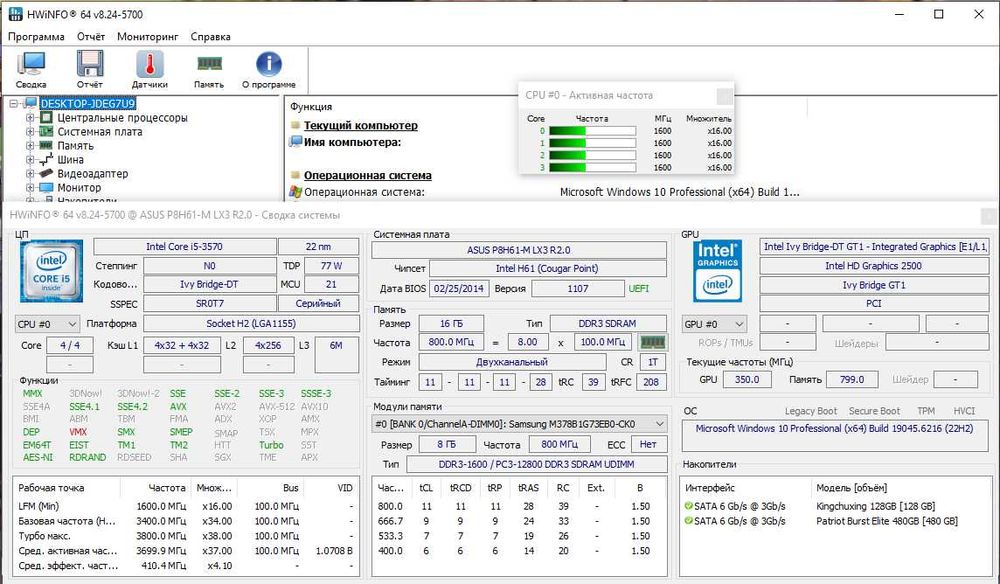The width and height of the screenshot is (1000, 584).
Task: Click the BIOS date 02/25/2014 field
Action: coord(459,289)
